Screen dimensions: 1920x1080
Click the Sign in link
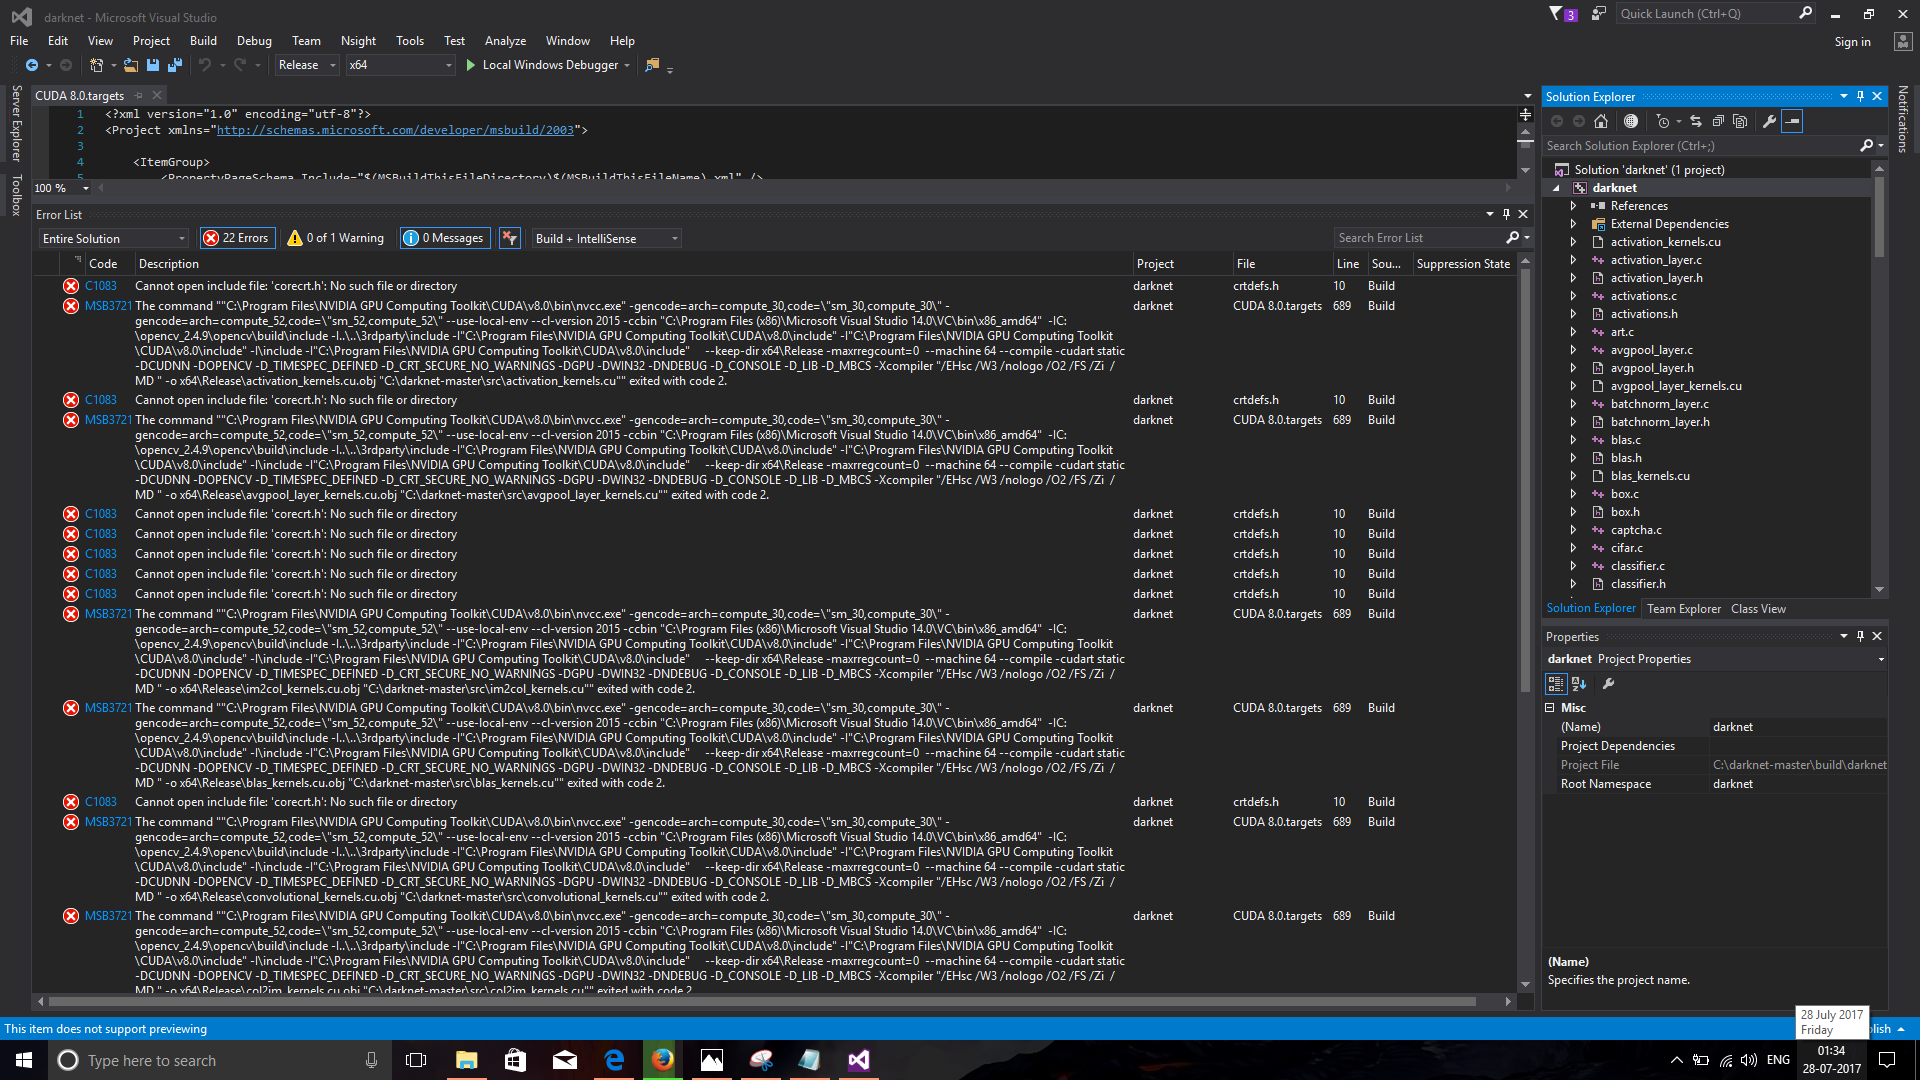pyautogui.click(x=1852, y=41)
